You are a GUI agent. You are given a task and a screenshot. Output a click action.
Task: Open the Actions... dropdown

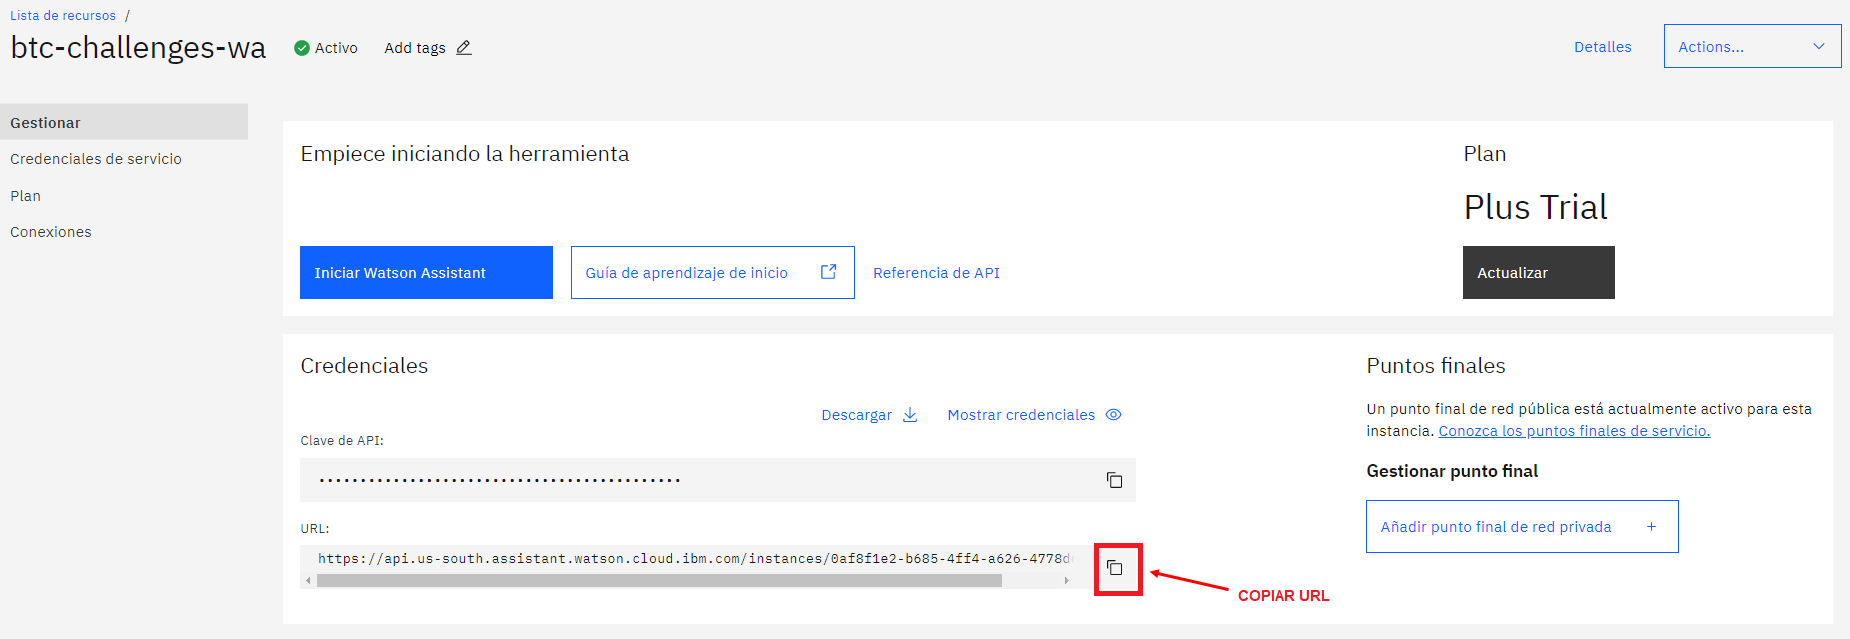pyautogui.click(x=1752, y=46)
